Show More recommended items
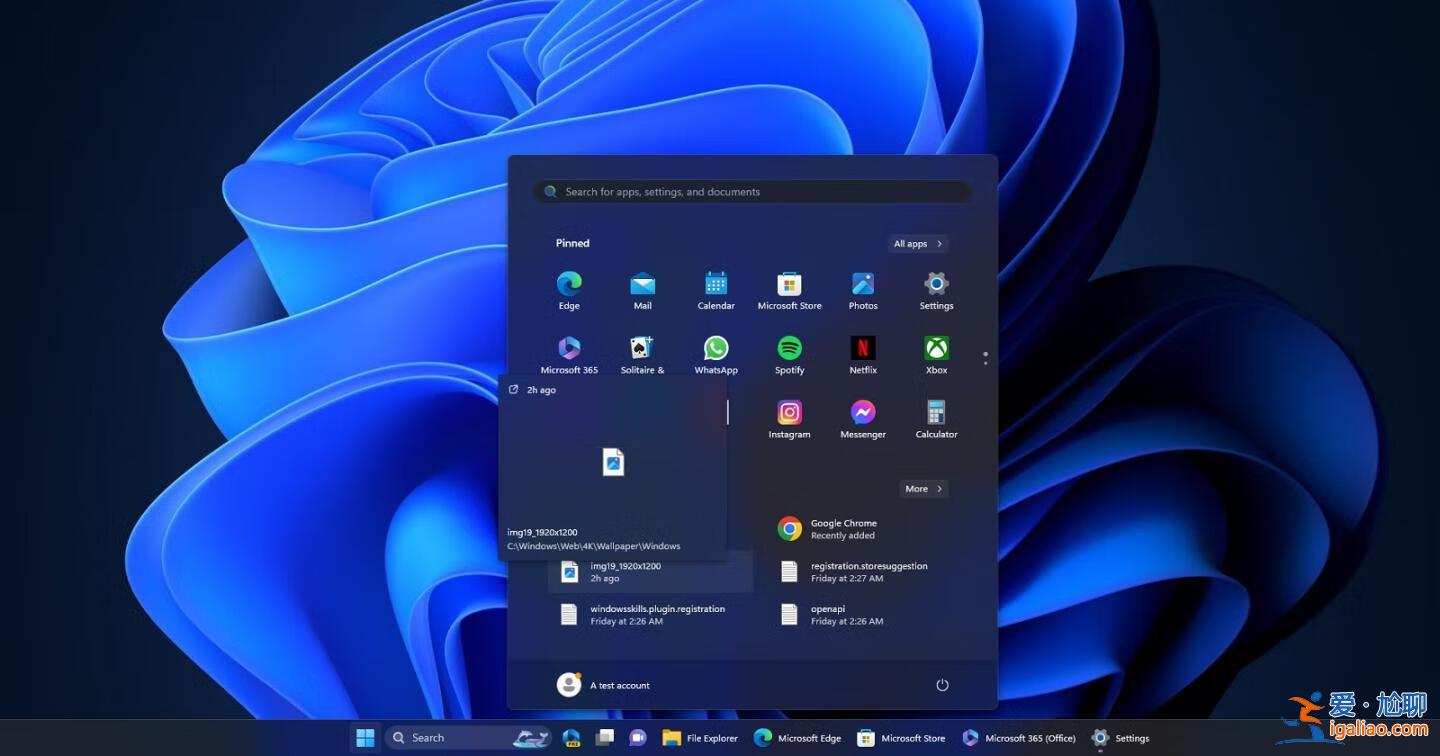 (921, 489)
